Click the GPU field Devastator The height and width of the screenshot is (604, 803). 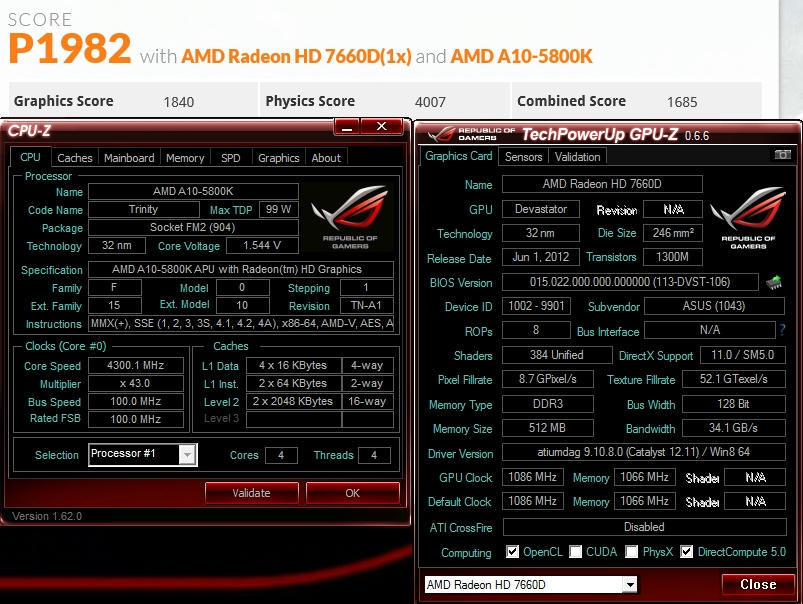click(x=541, y=209)
